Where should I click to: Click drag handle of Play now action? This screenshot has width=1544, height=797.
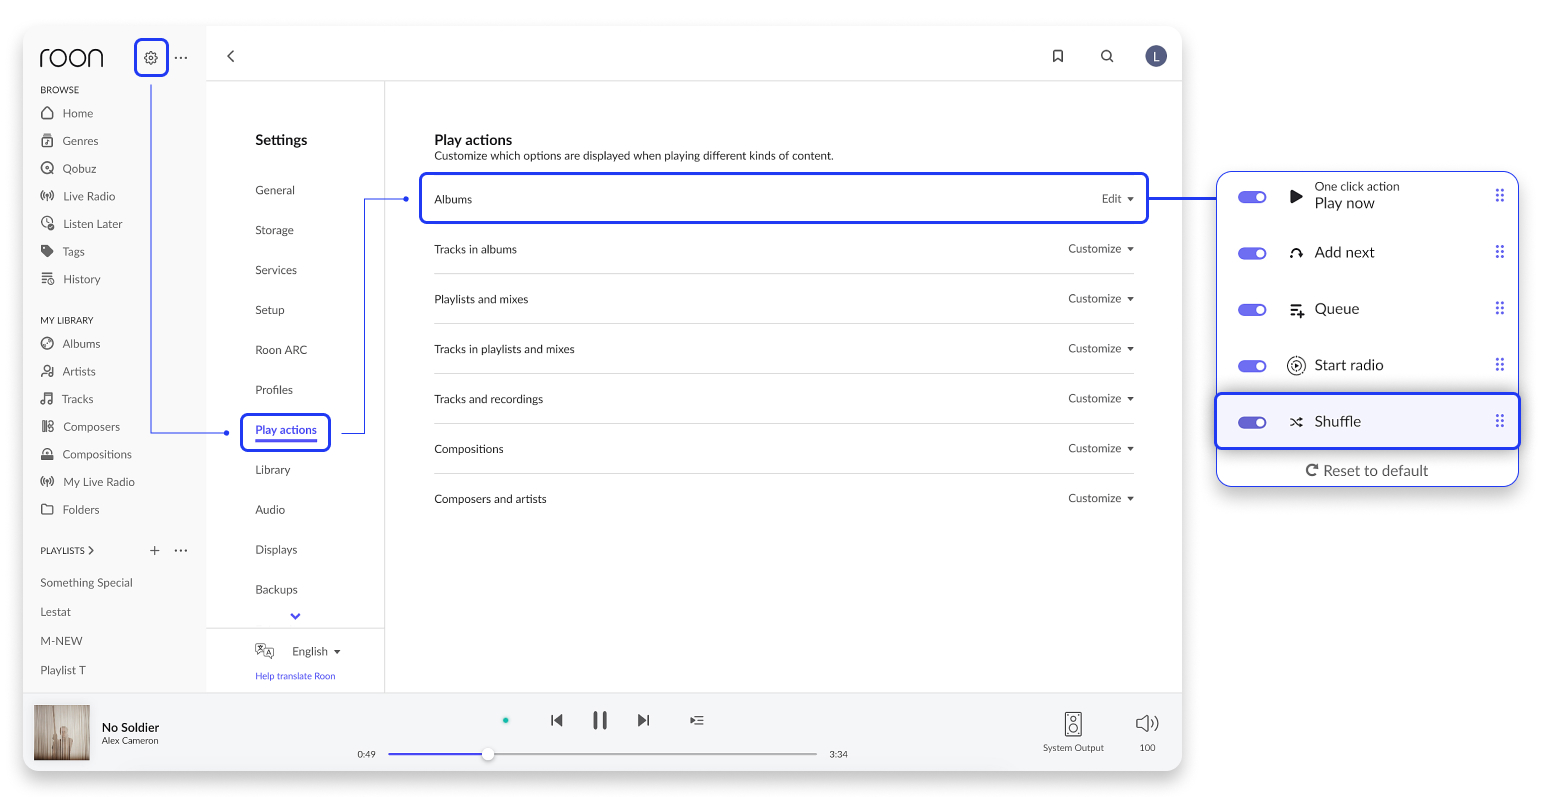coord(1499,195)
